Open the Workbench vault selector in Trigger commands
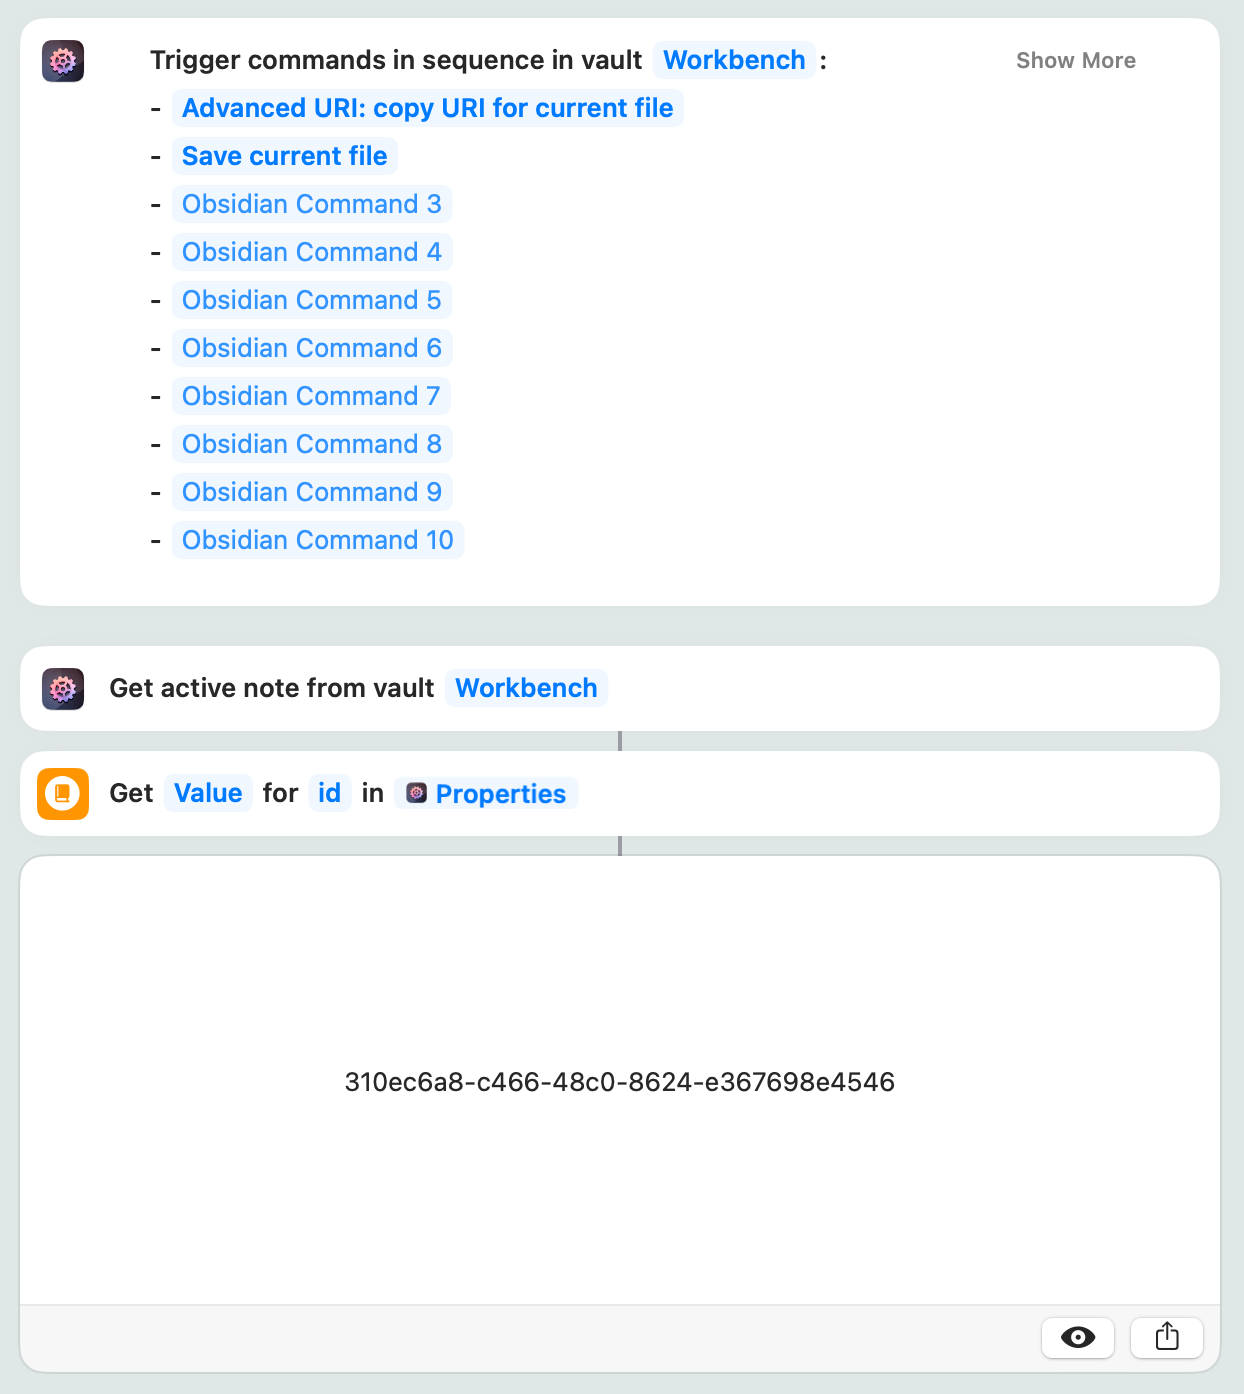The image size is (1244, 1394). (x=734, y=60)
